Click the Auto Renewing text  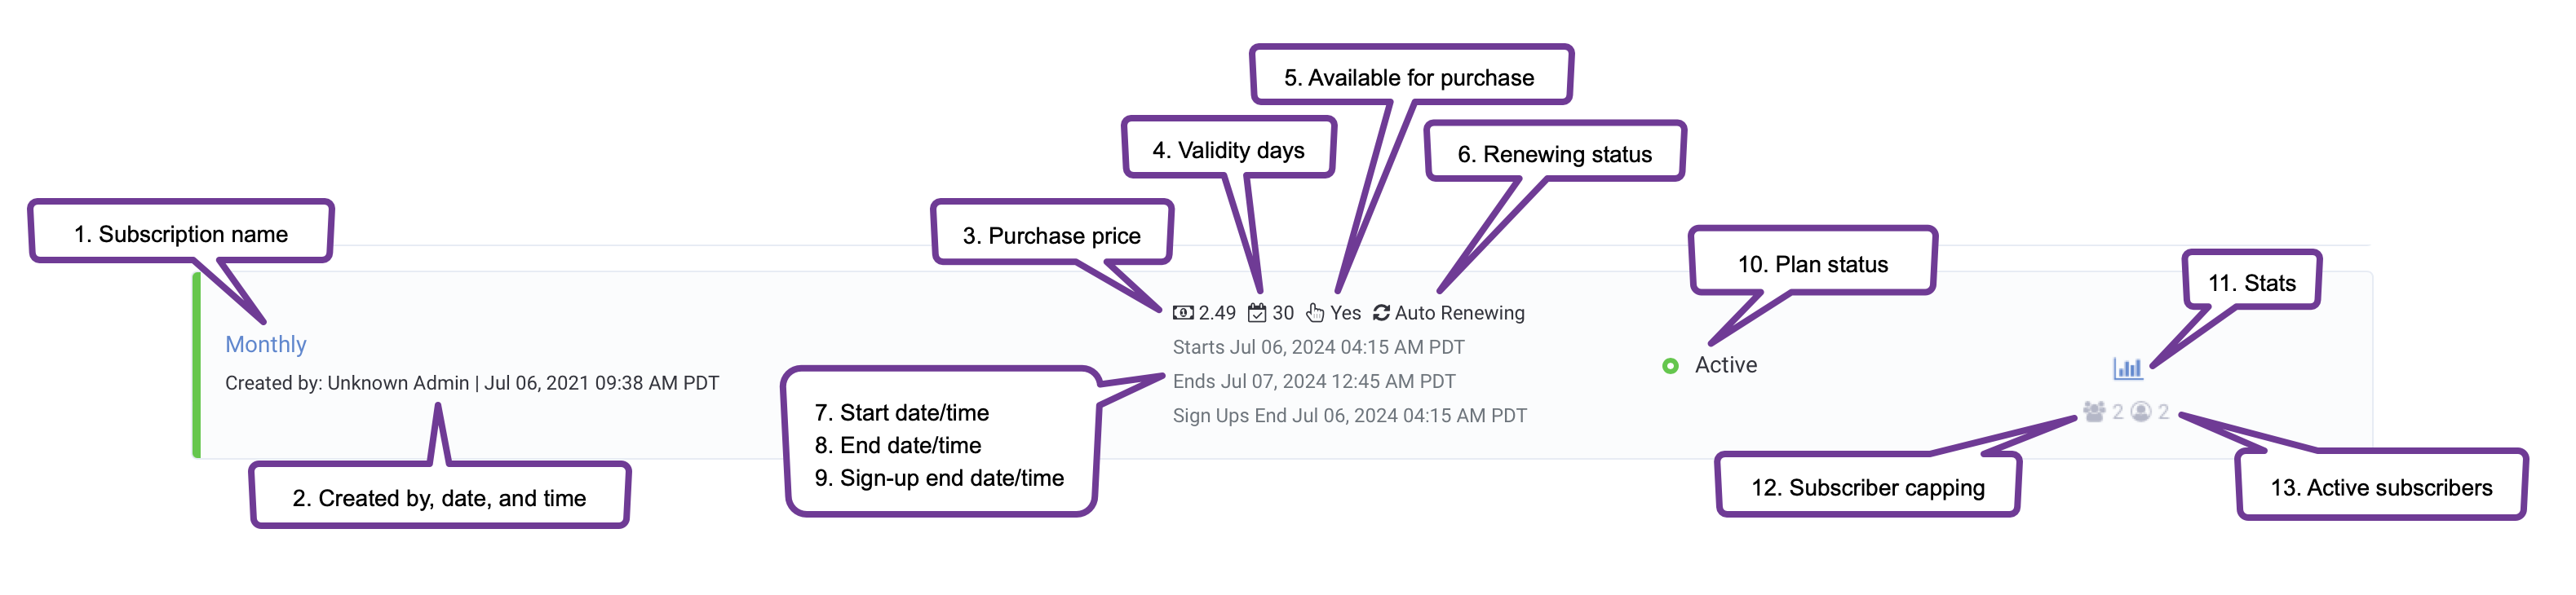point(1460,313)
